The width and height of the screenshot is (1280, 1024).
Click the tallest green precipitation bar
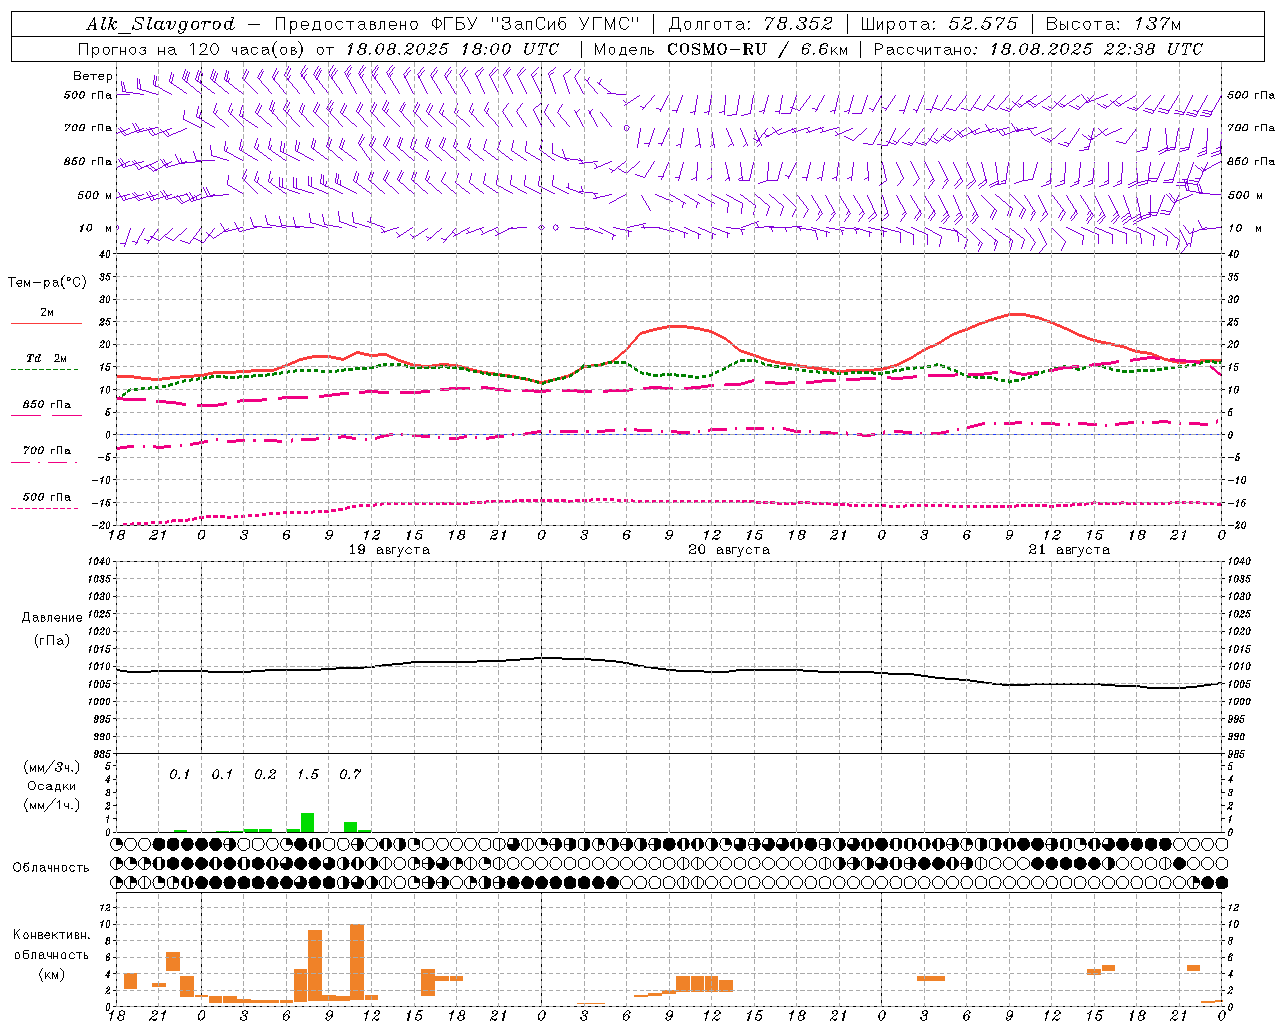(308, 823)
